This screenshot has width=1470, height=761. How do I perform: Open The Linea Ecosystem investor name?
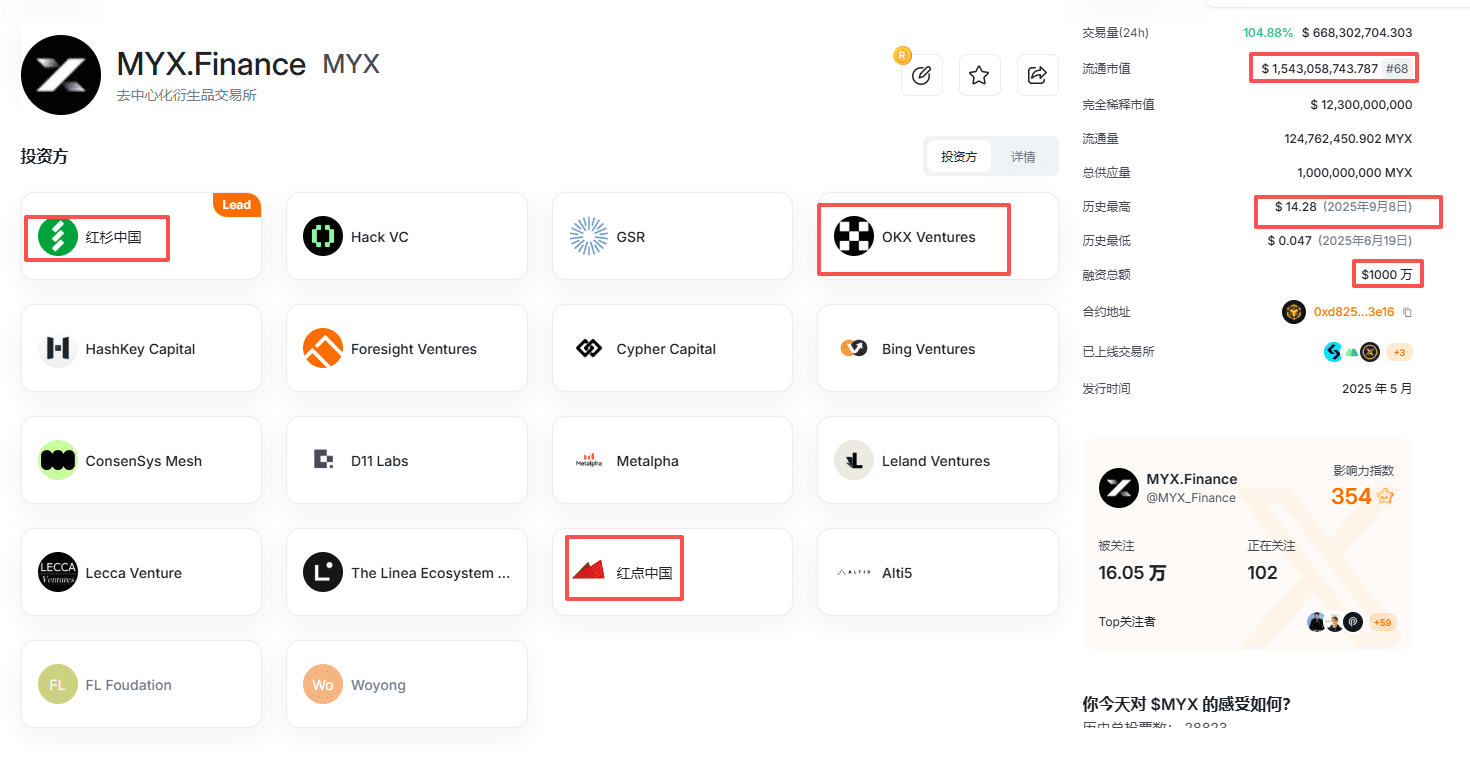431,573
